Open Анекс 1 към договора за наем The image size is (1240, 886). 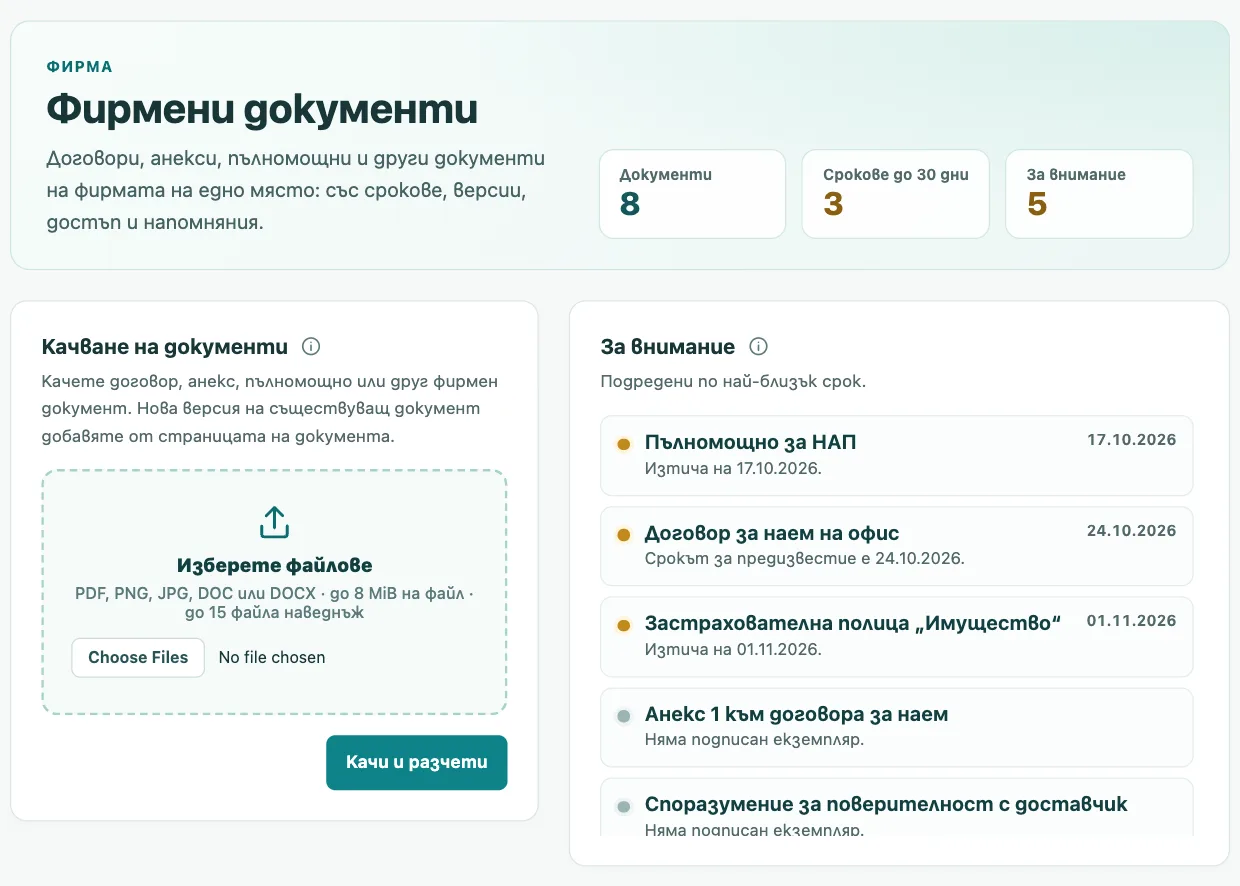pyautogui.click(x=896, y=727)
